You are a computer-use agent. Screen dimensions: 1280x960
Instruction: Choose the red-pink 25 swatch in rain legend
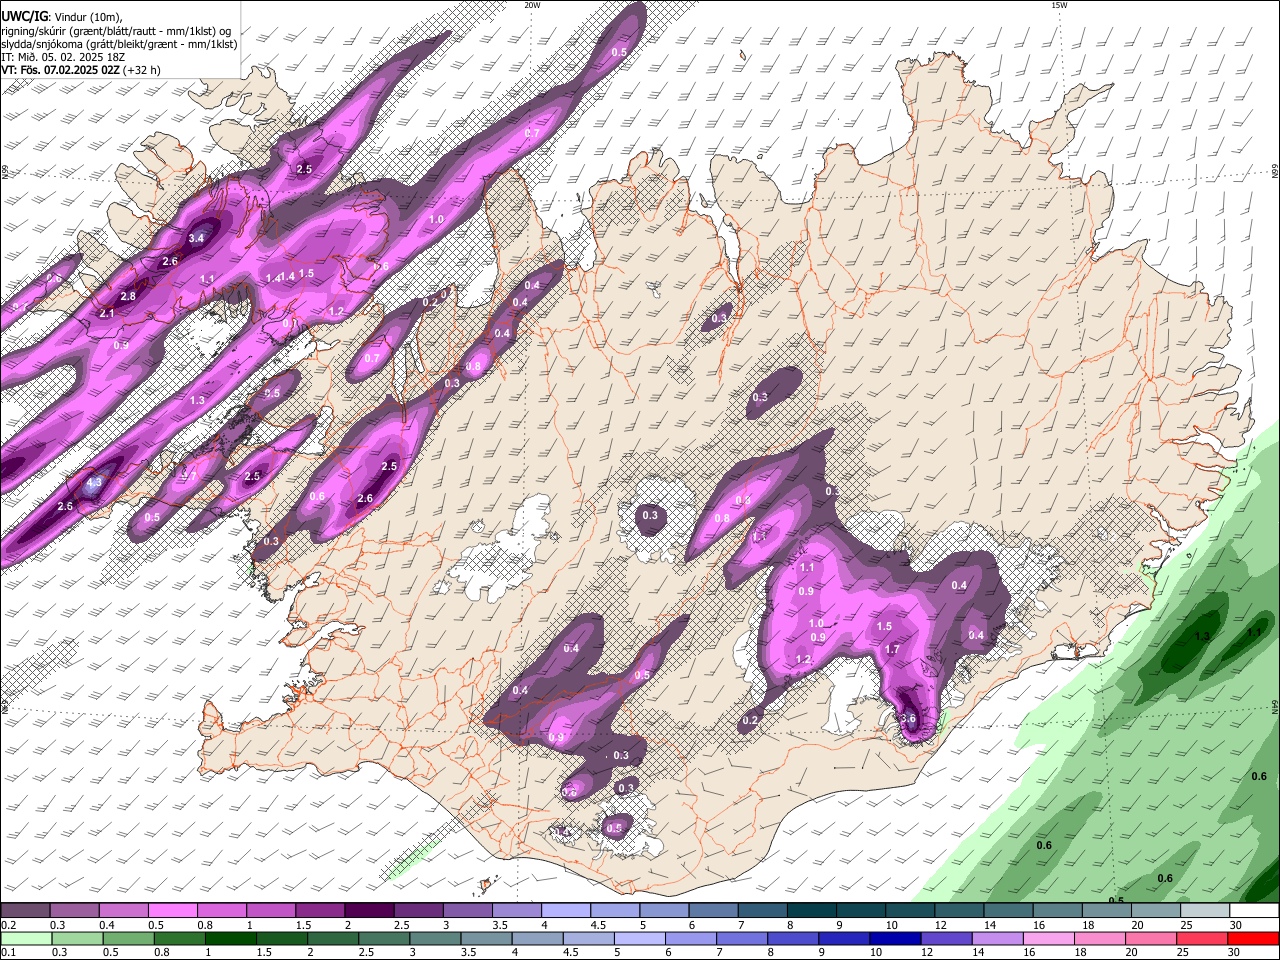tap(1201, 938)
